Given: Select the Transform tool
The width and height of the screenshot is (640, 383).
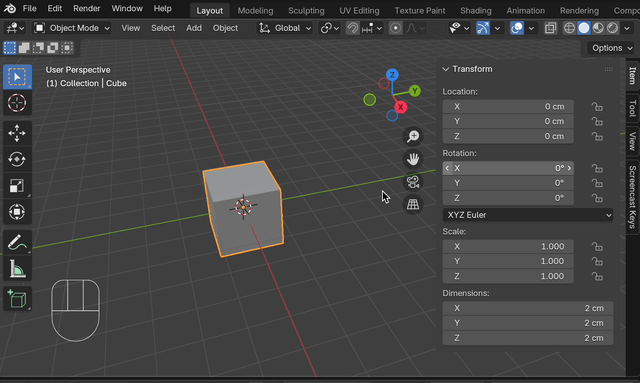Looking at the screenshot, I should (x=17, y=212).
